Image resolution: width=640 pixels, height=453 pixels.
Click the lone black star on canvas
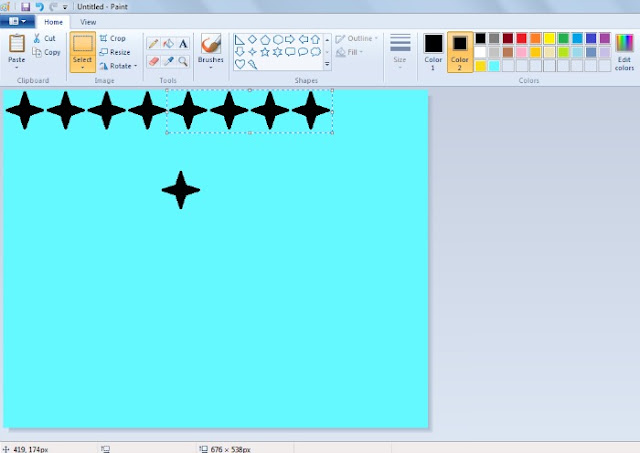[x=181, y=190]
